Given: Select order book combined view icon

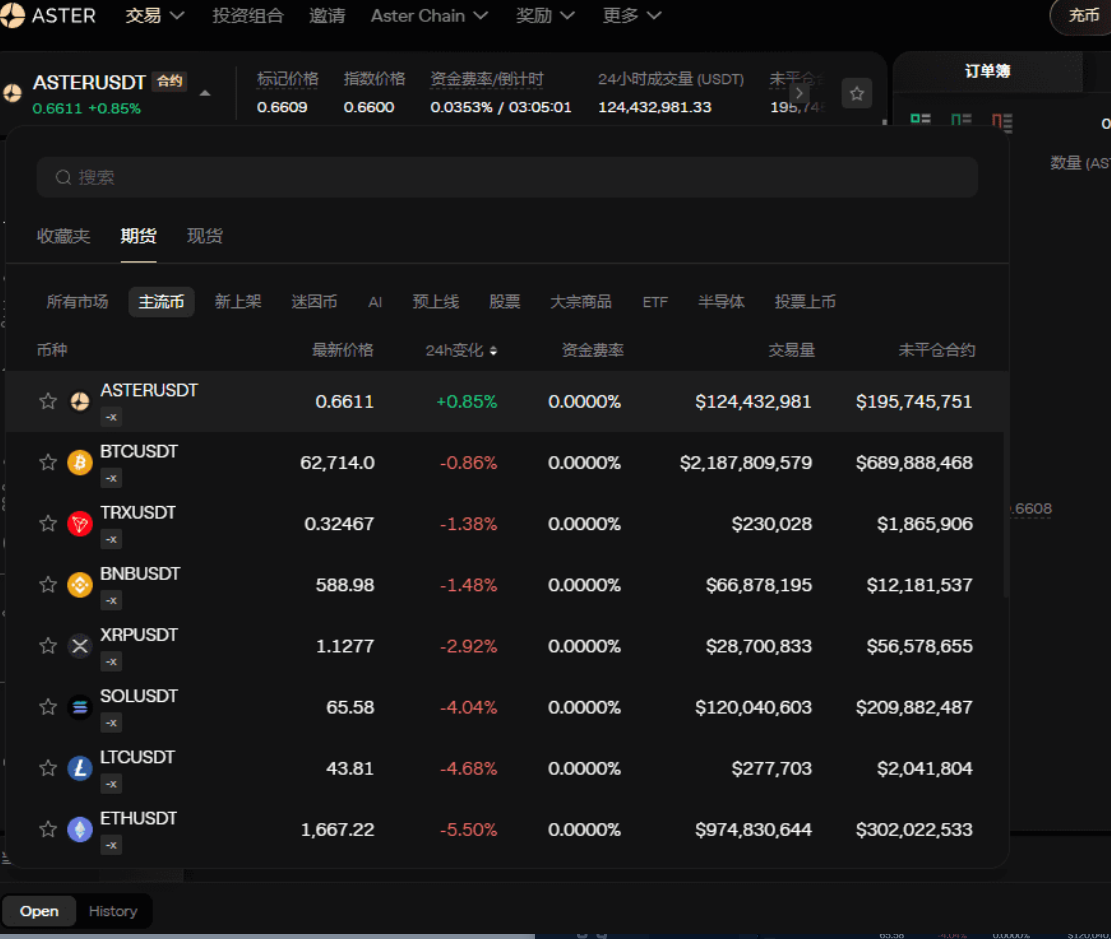Looking at the screenshot, I should (920, 119).
